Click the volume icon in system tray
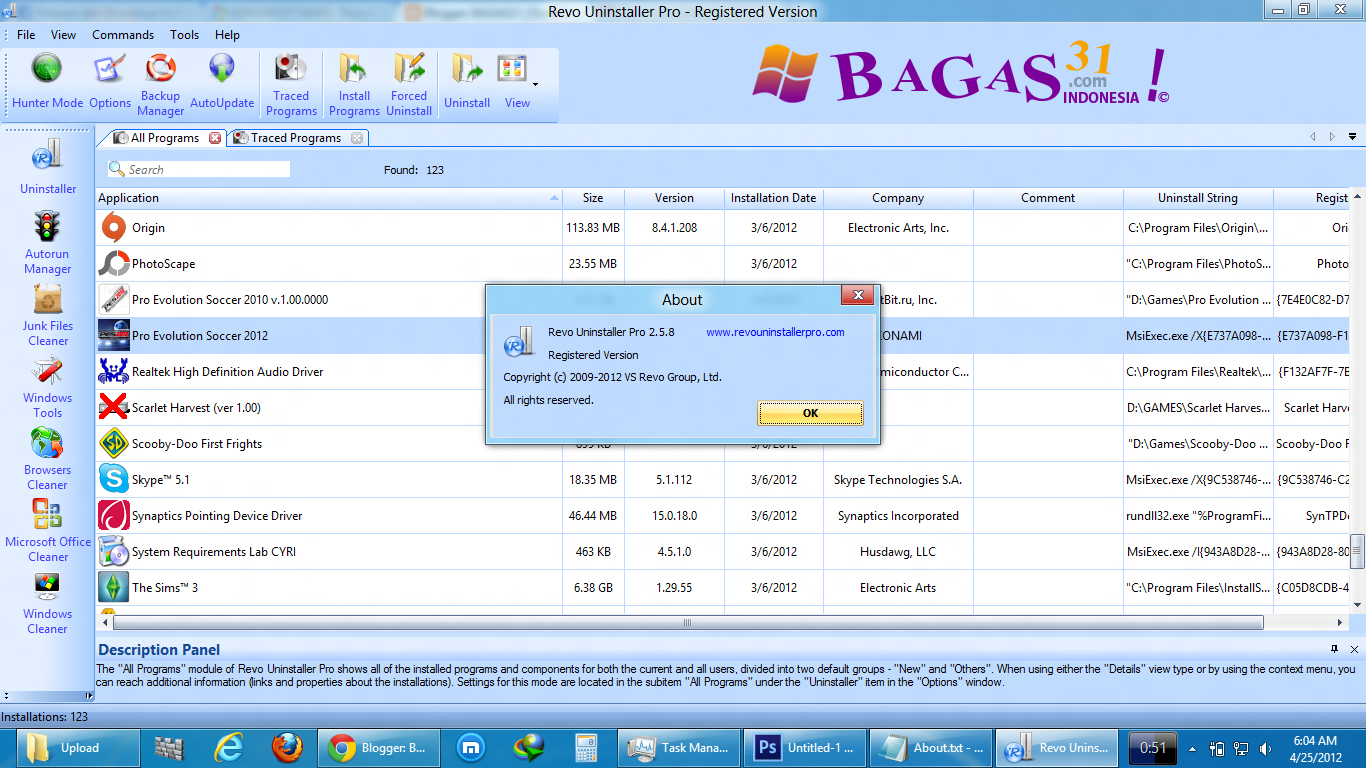 coord(1267,748)
